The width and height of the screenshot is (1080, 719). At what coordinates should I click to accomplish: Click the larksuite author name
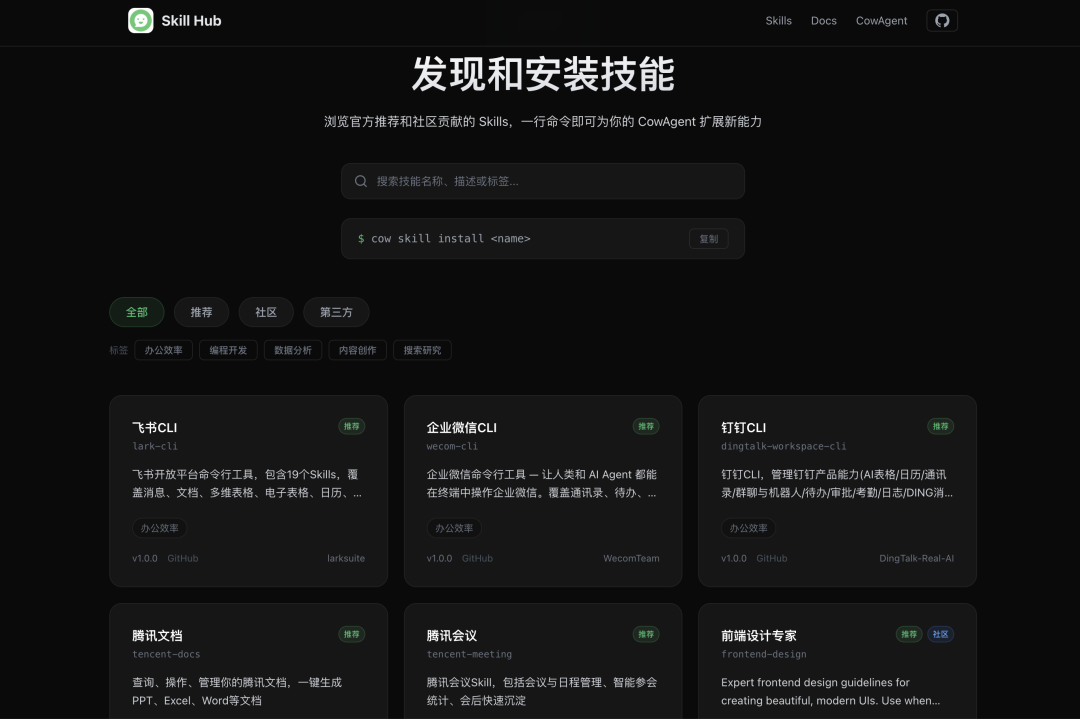346,559
